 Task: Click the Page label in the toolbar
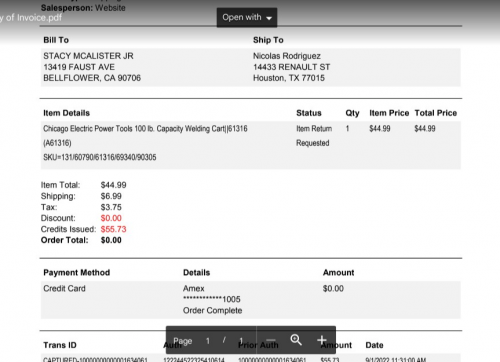[183, 341]
